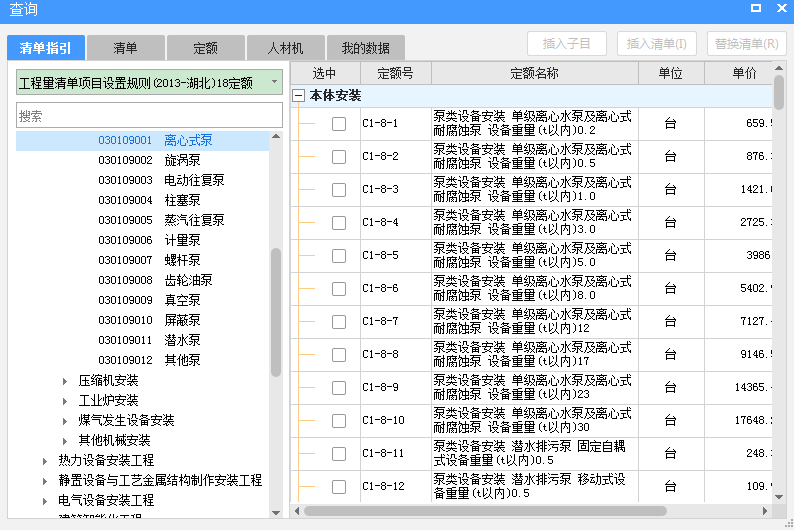Expand the 压缩机安装 tree node

coord(64,381)
